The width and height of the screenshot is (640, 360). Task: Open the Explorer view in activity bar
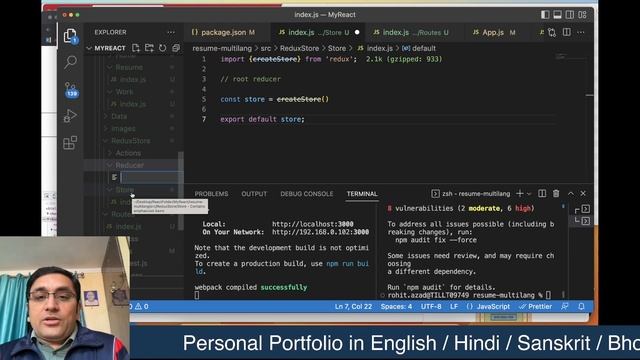[x=70, y=36]
